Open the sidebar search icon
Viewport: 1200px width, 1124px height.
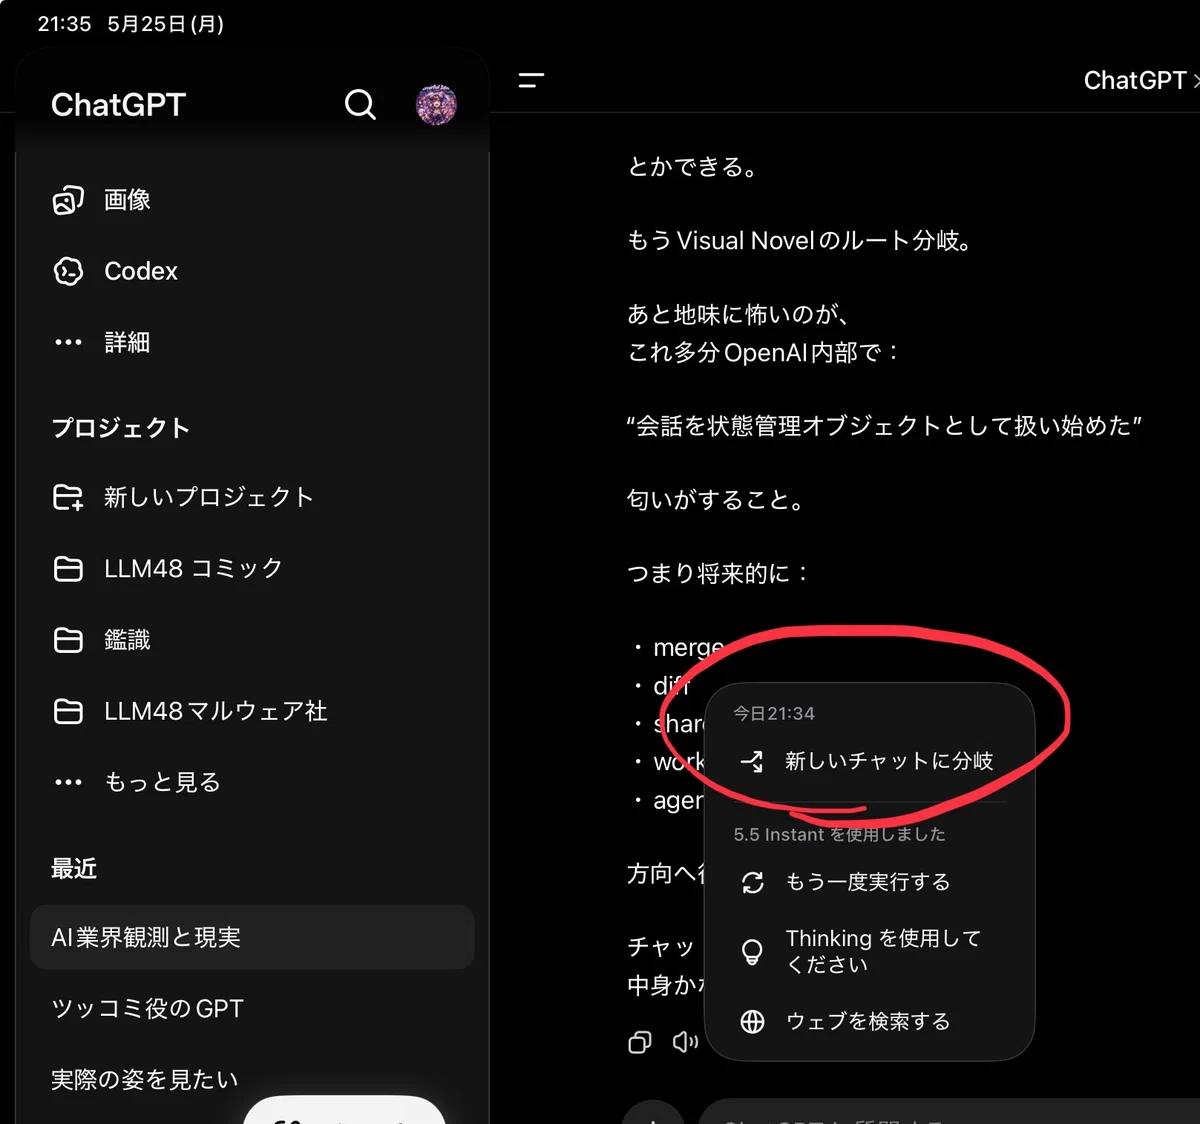(x=360, y=104)
